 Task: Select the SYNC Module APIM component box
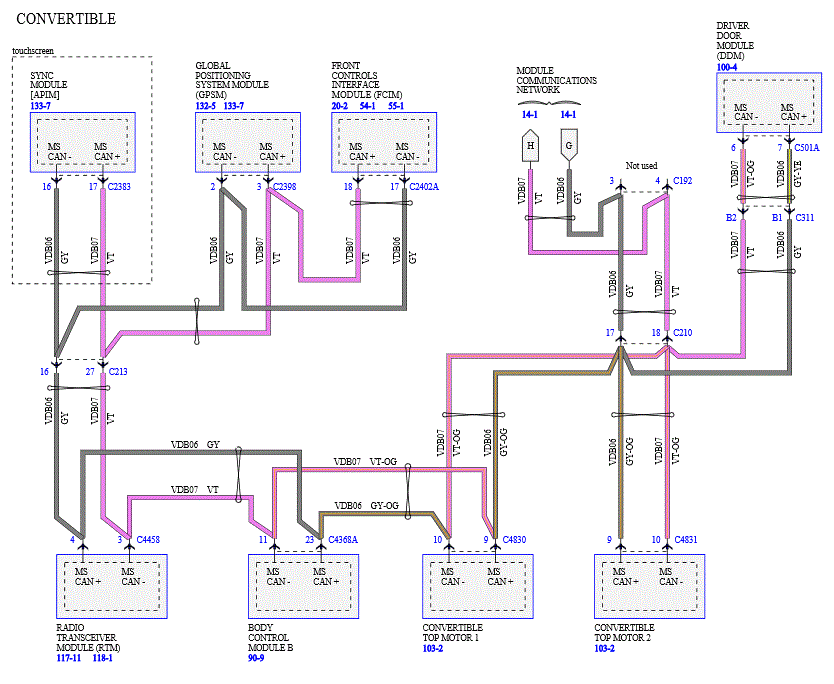pos(82,142)
